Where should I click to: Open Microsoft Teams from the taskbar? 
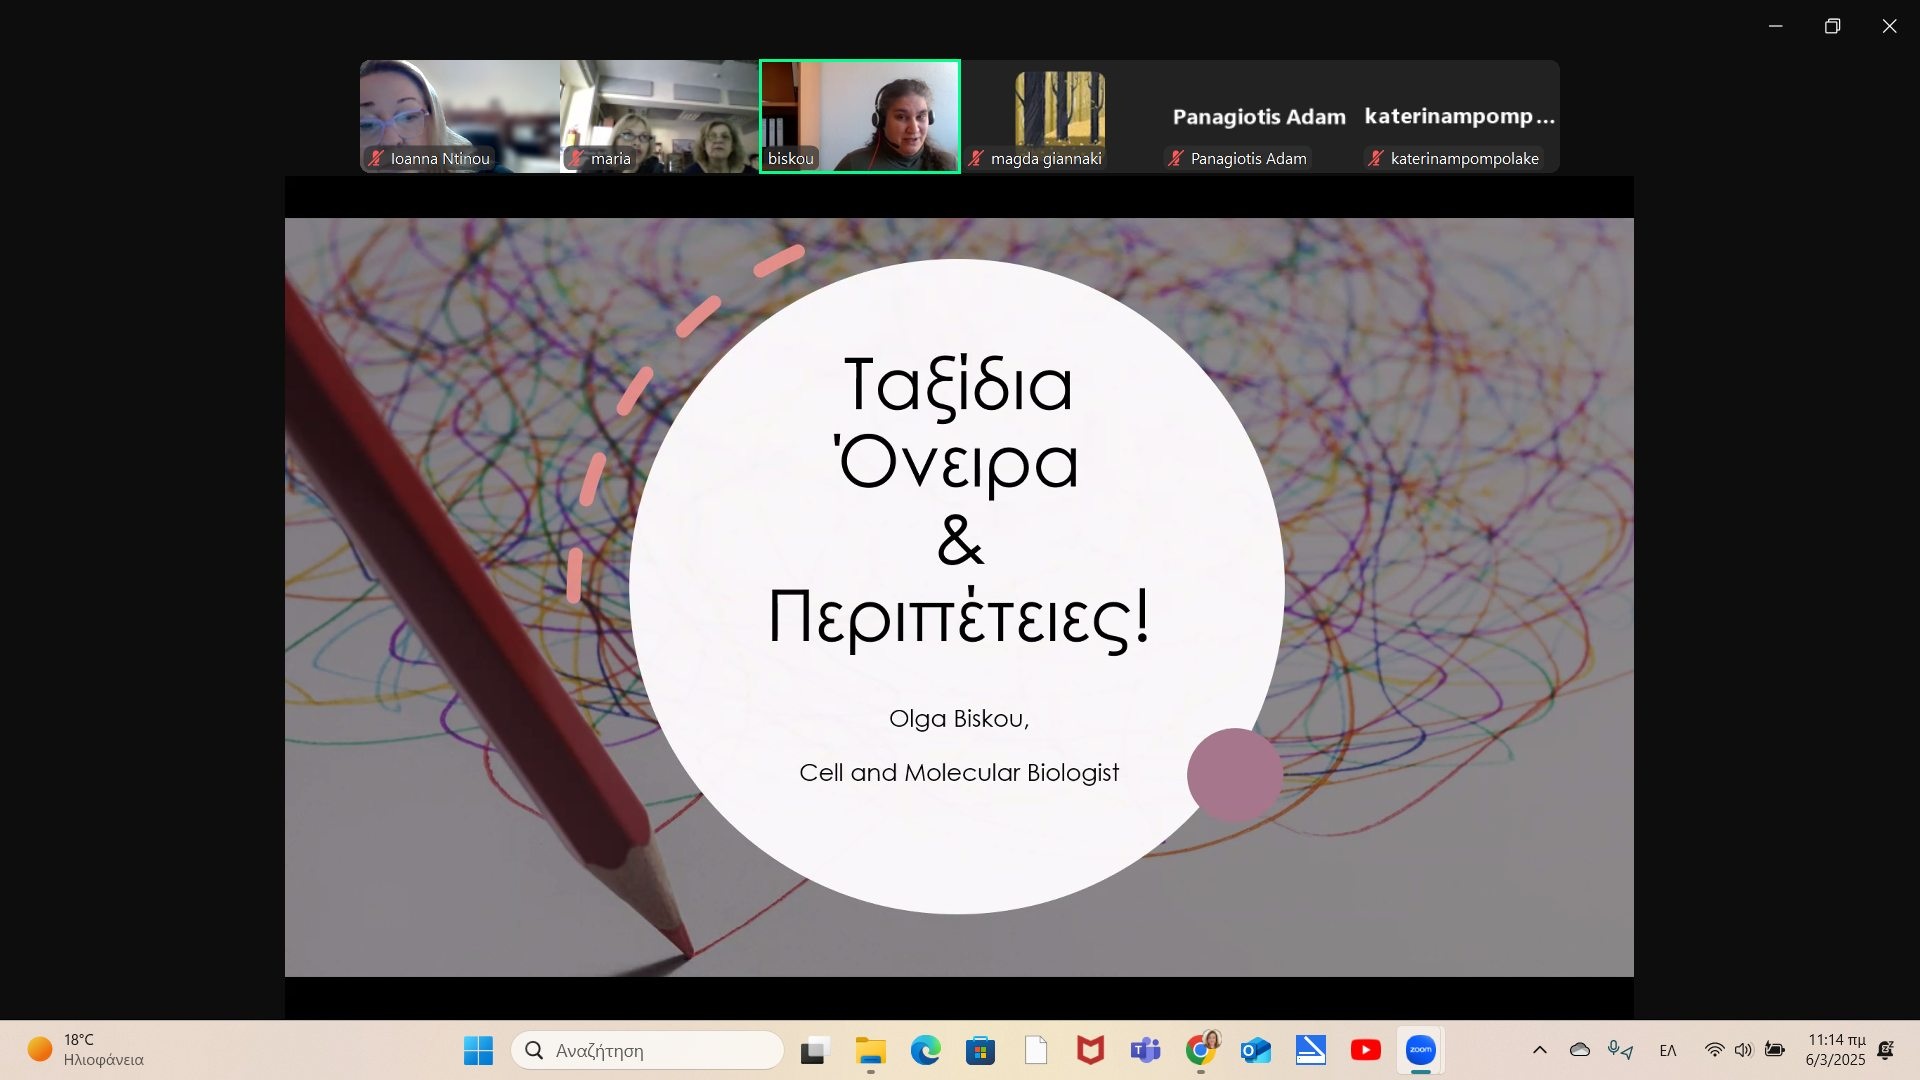tap(1145, 1050)
